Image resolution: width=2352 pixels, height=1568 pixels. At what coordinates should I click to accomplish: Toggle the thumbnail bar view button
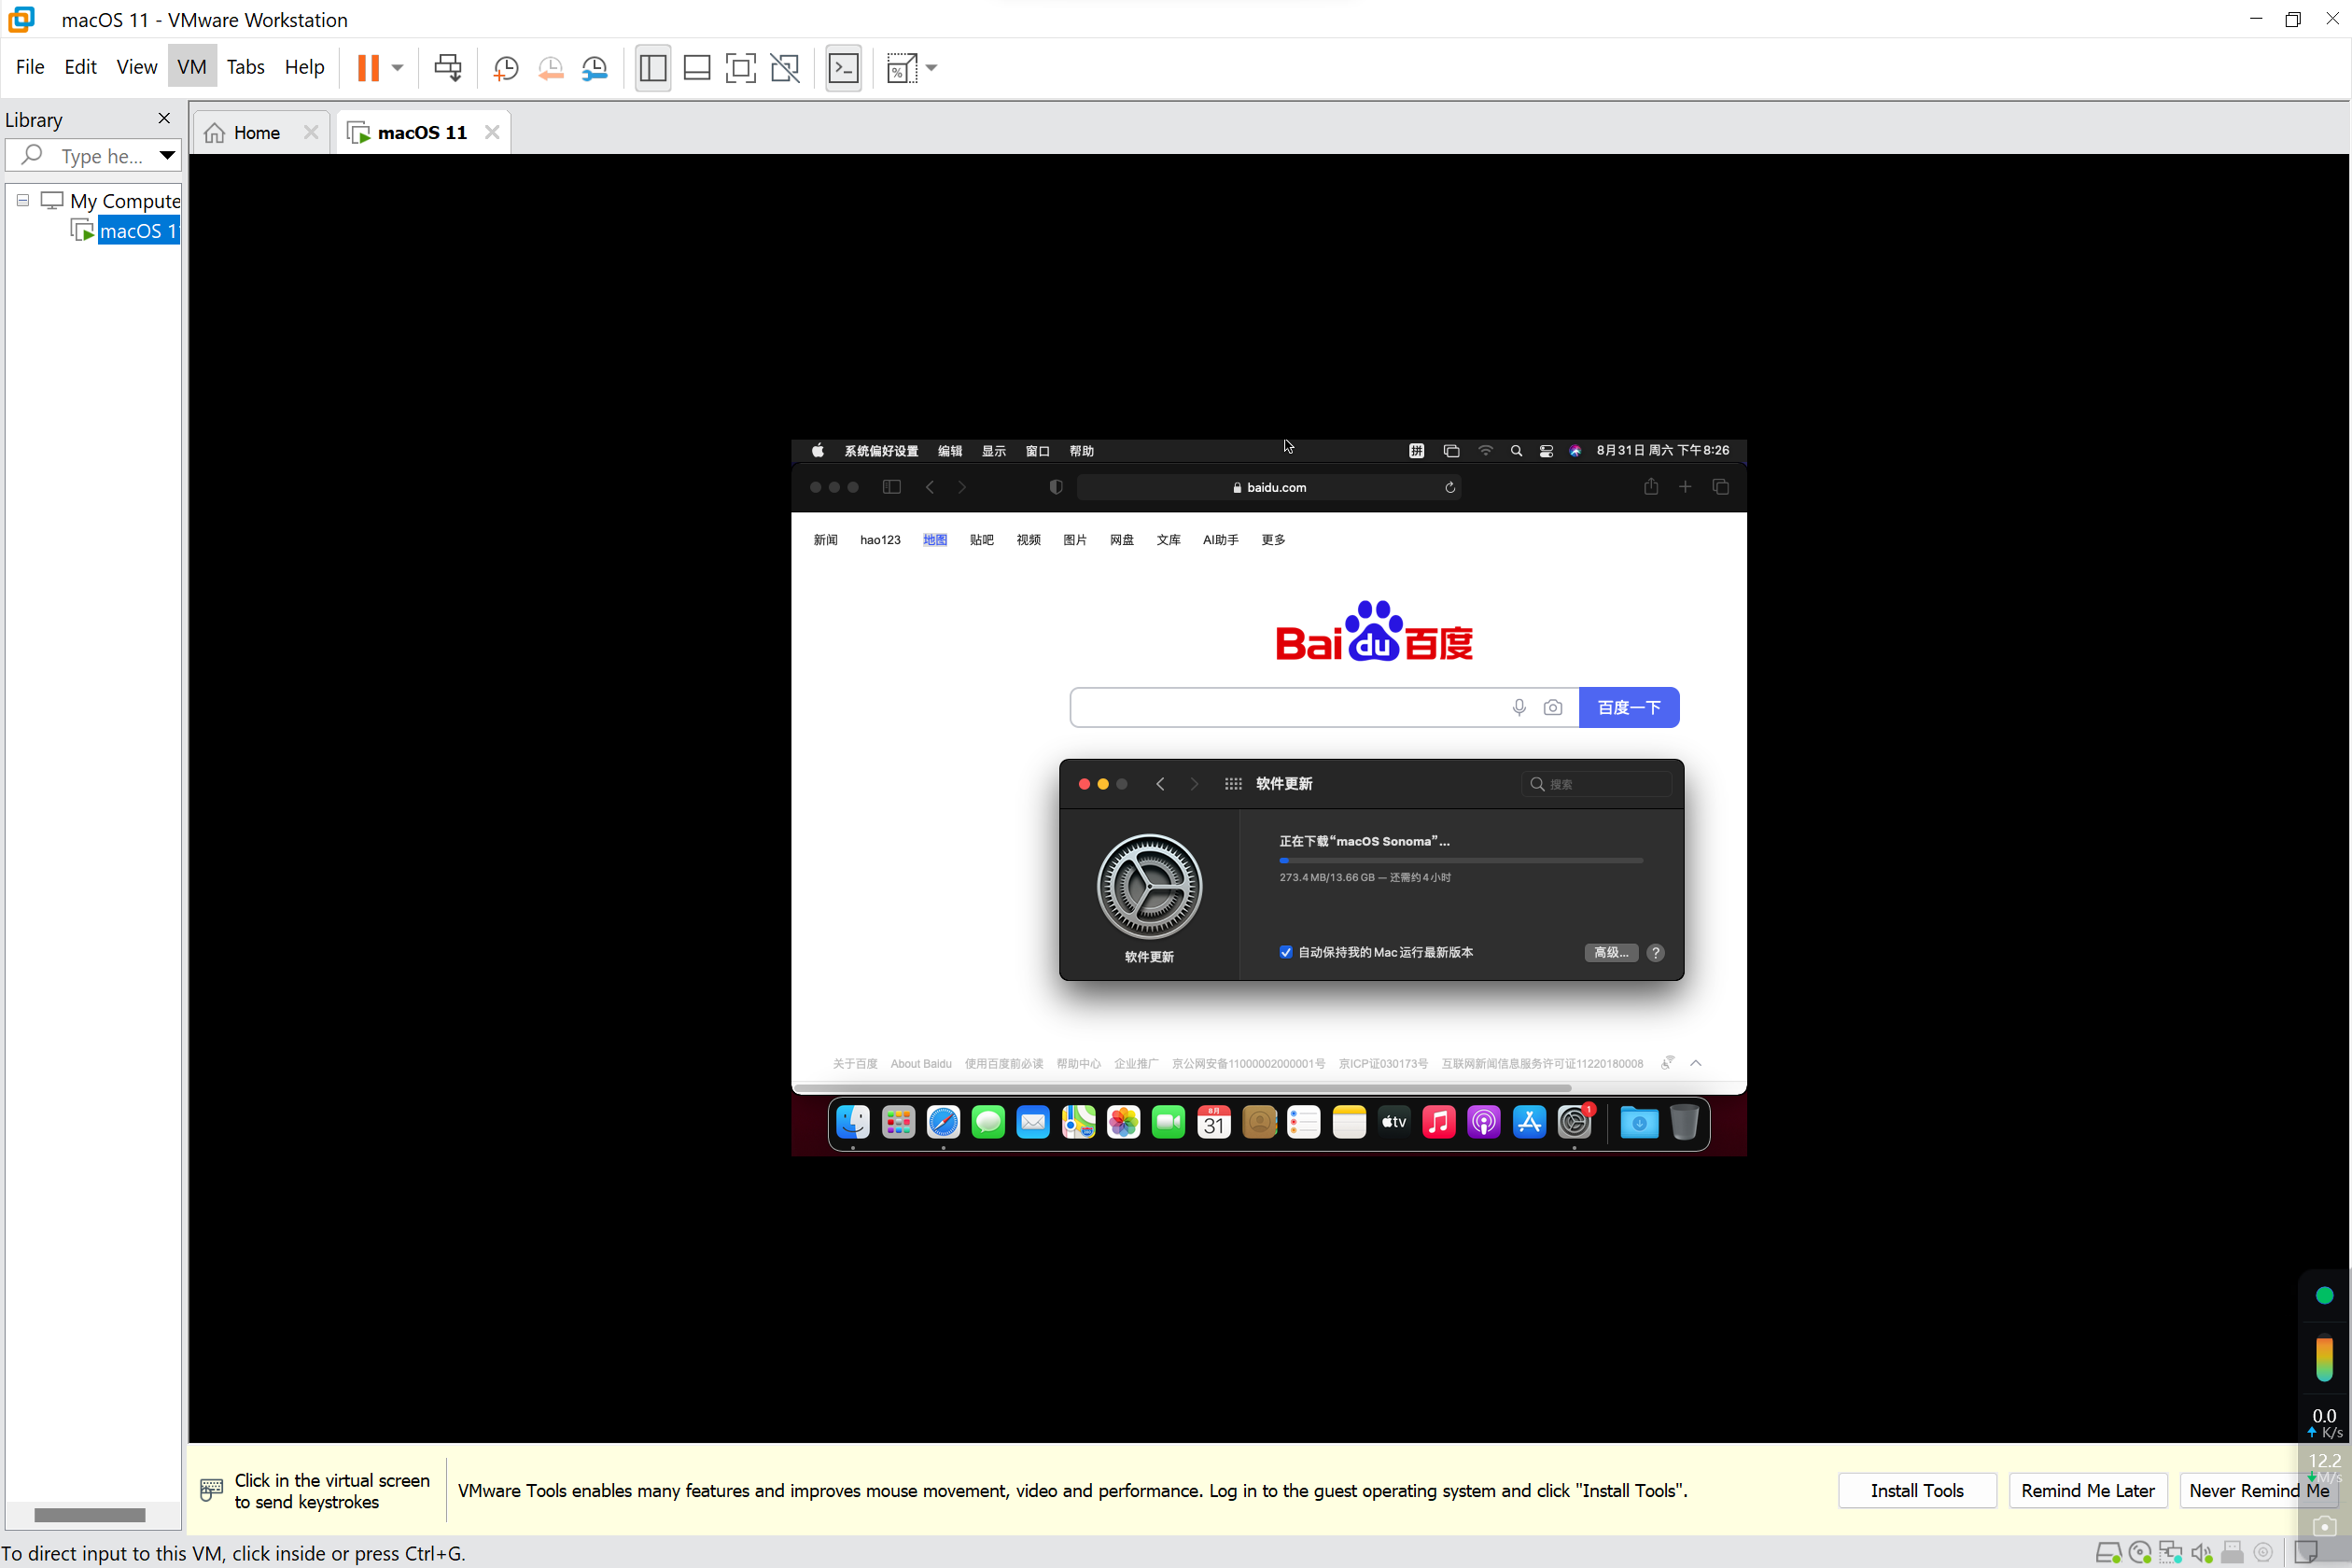point(696,68)
